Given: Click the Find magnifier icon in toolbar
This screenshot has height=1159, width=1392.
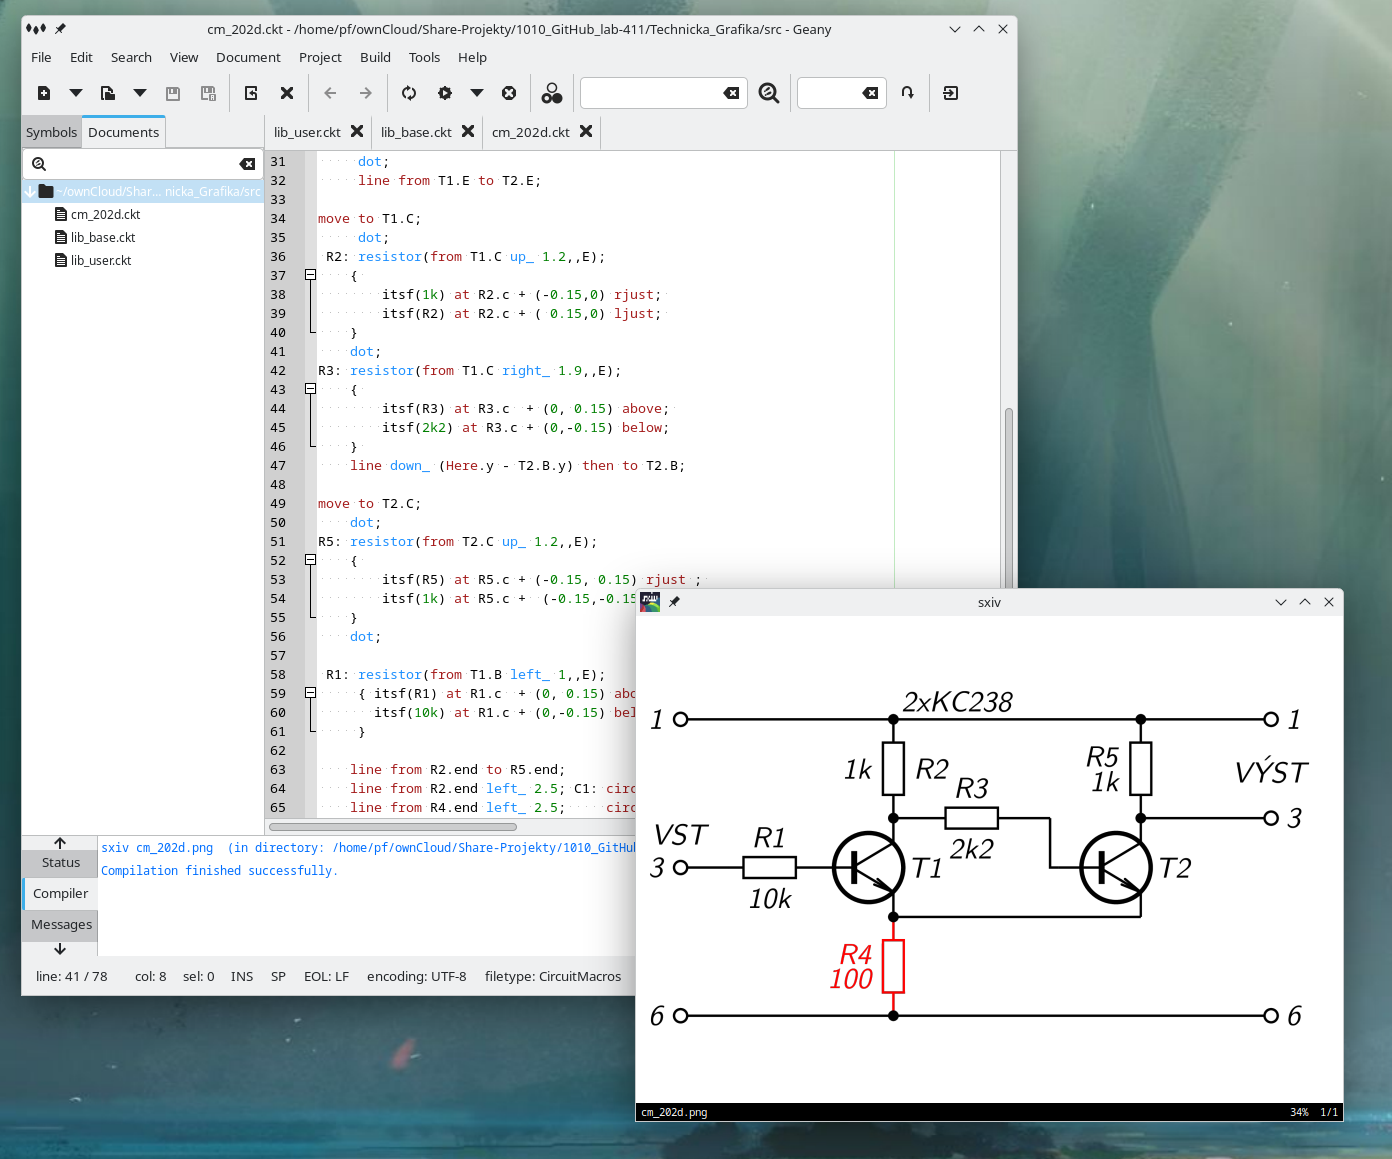Looking at the screenshot, I should tap(768, 93).
